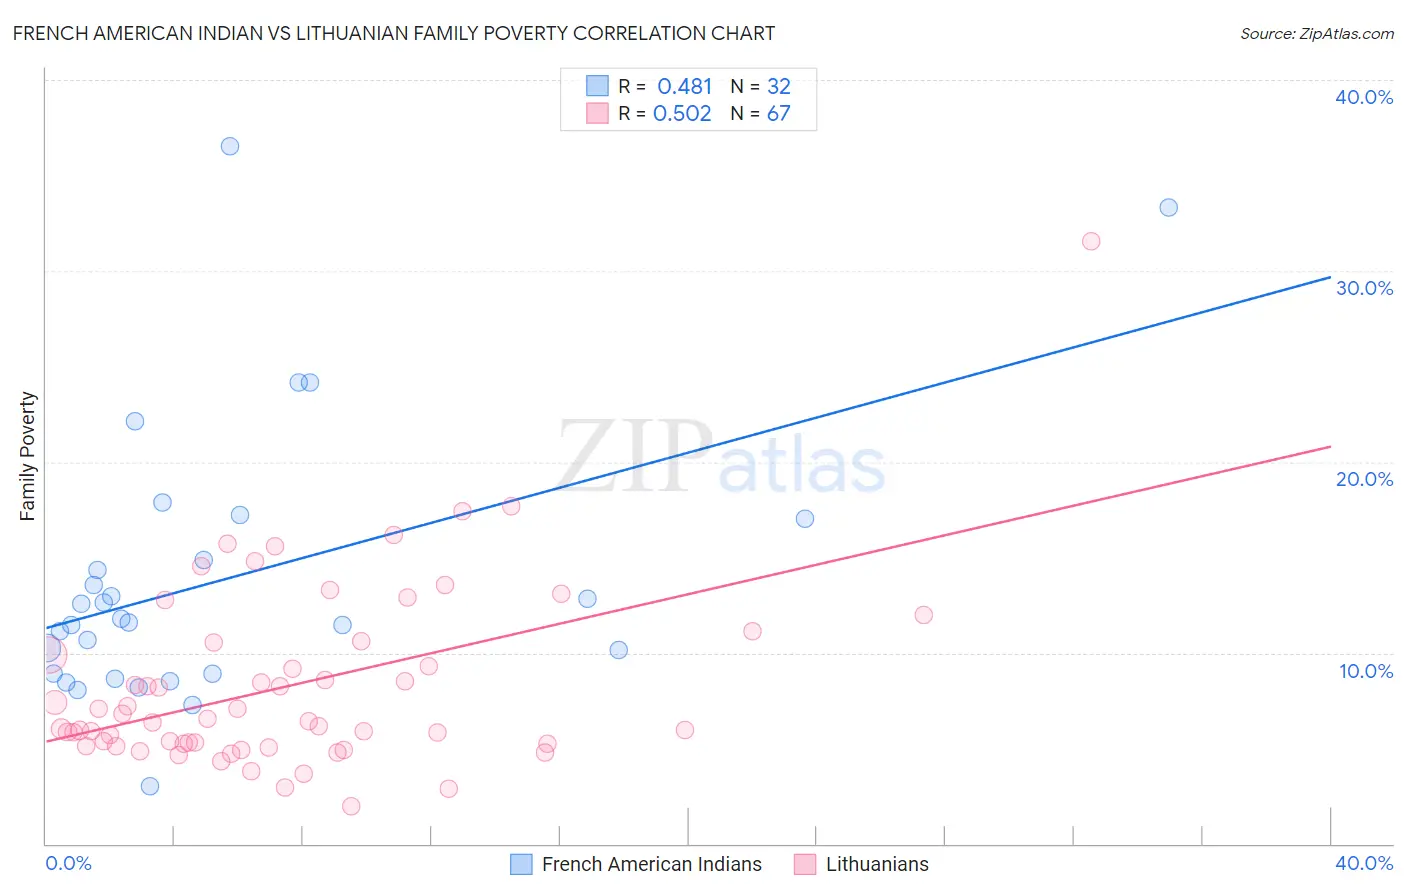Open the ZipAtlas.com source link
1406x892 pixels.
(x=1316, y=34)
